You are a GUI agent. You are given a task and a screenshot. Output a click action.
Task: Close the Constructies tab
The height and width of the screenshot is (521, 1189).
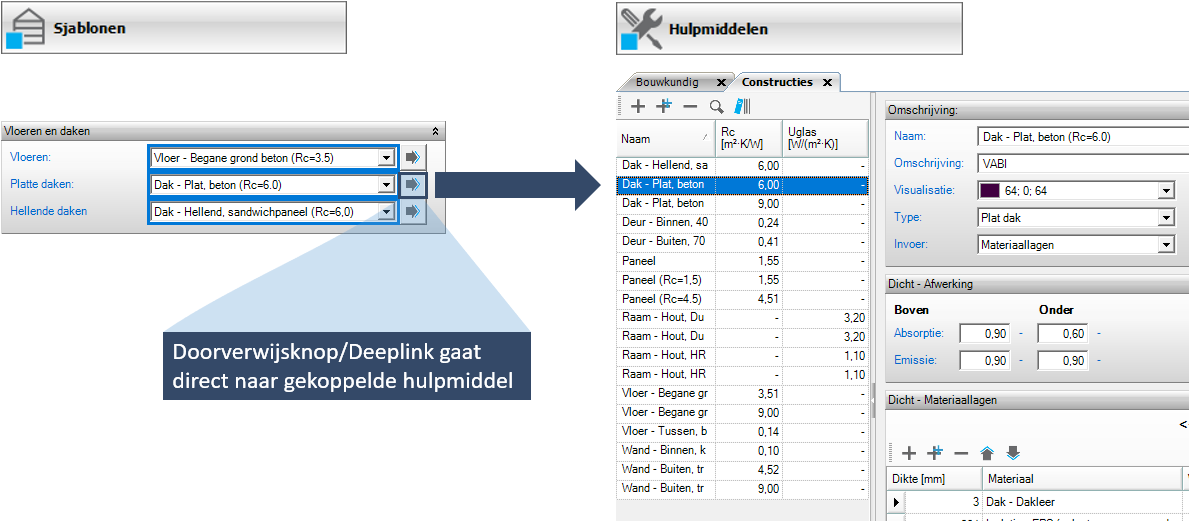coord(827,82)
